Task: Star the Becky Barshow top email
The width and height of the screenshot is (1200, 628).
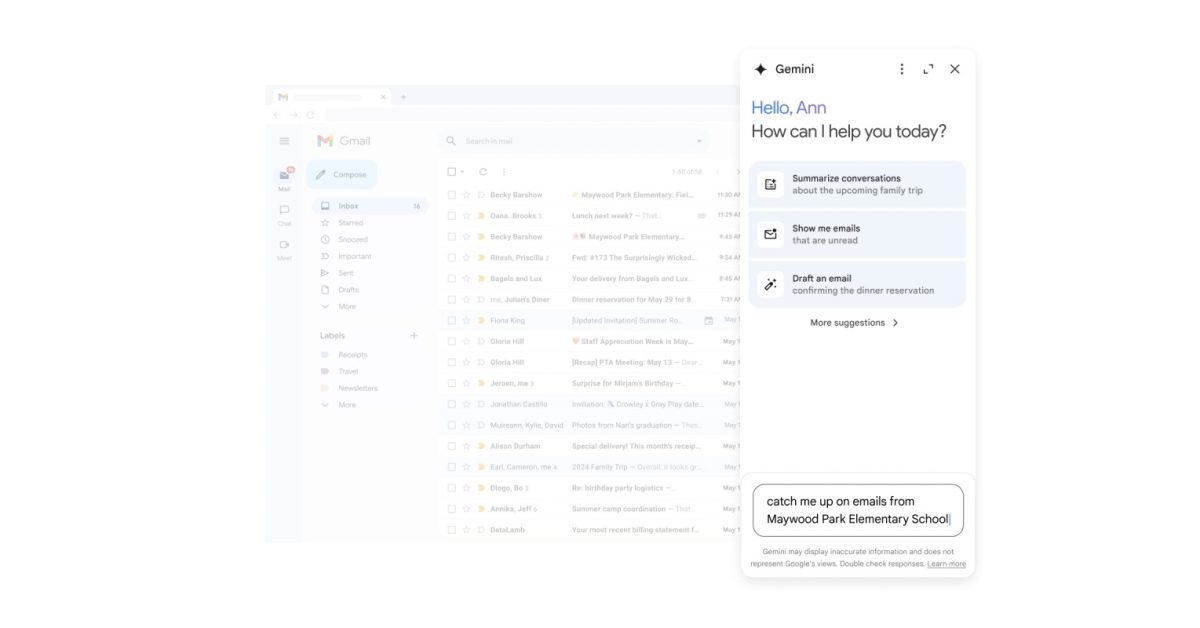Action: tap(466, 195)
